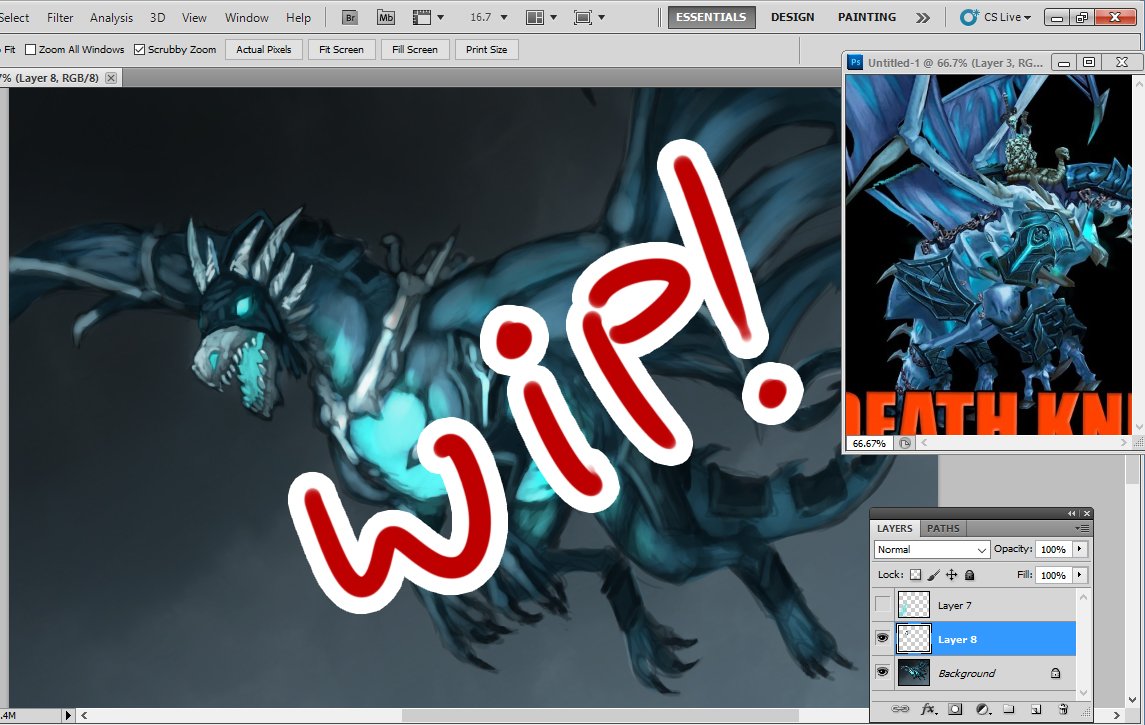Click the Fit Screen button
This screenshot has height=725, width=1145.
tap(341, 50)
